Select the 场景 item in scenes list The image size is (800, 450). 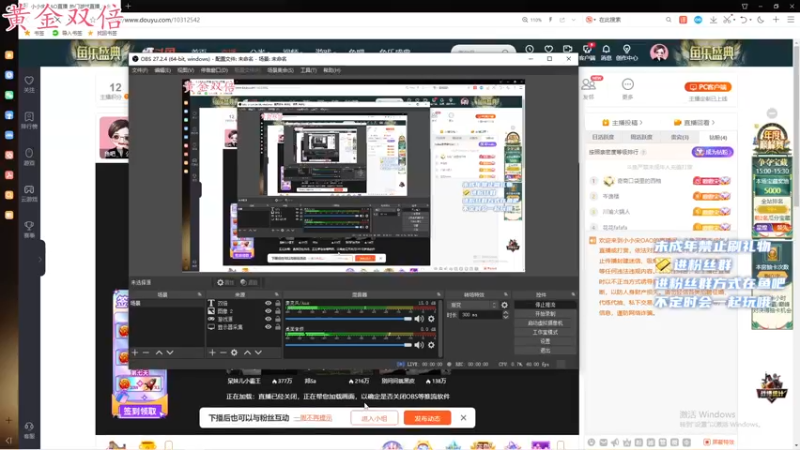tap(167, 303)
